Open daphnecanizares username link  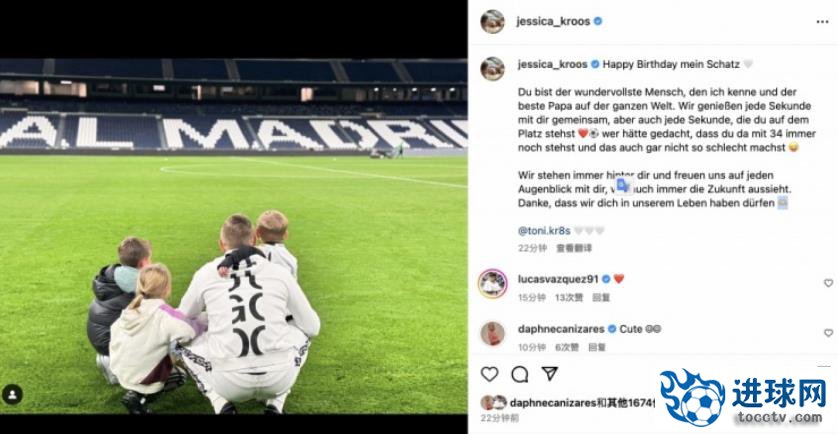click(561, 329)
